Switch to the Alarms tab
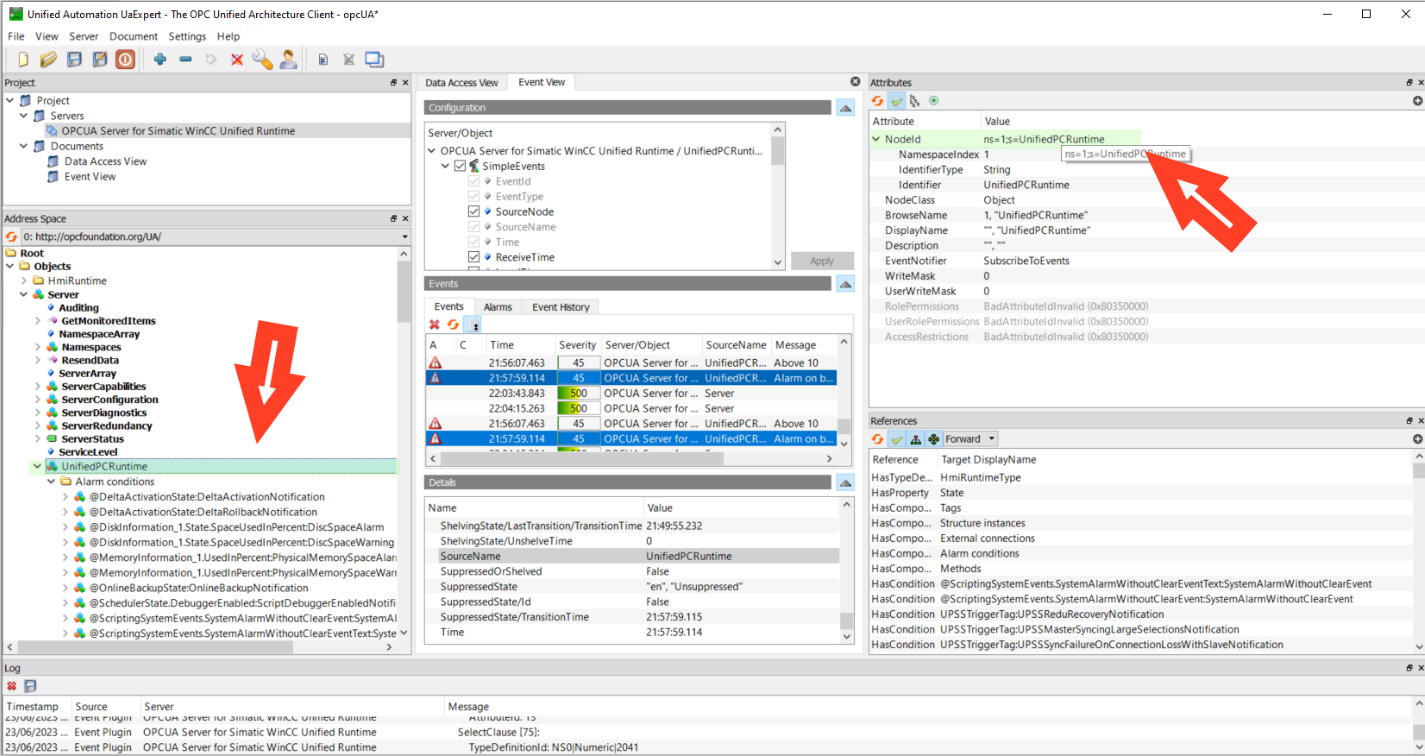Viewport: 1425px width, 756px height. click(x=498, y=307)
